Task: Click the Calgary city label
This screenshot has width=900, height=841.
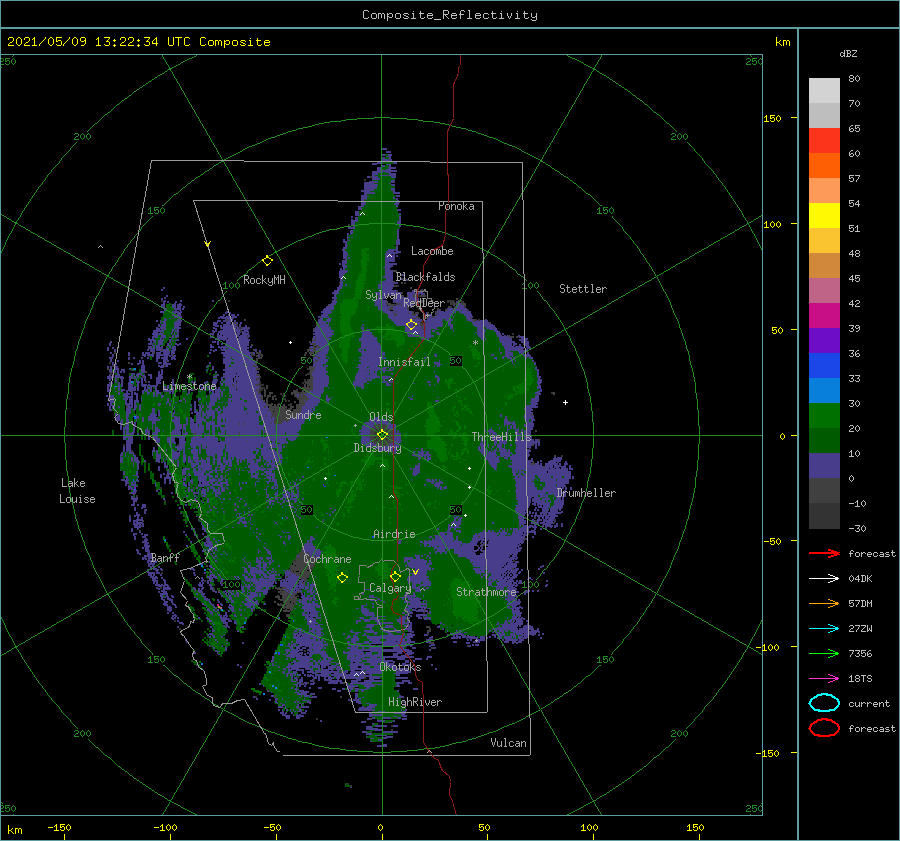Action: pos(390,588)
